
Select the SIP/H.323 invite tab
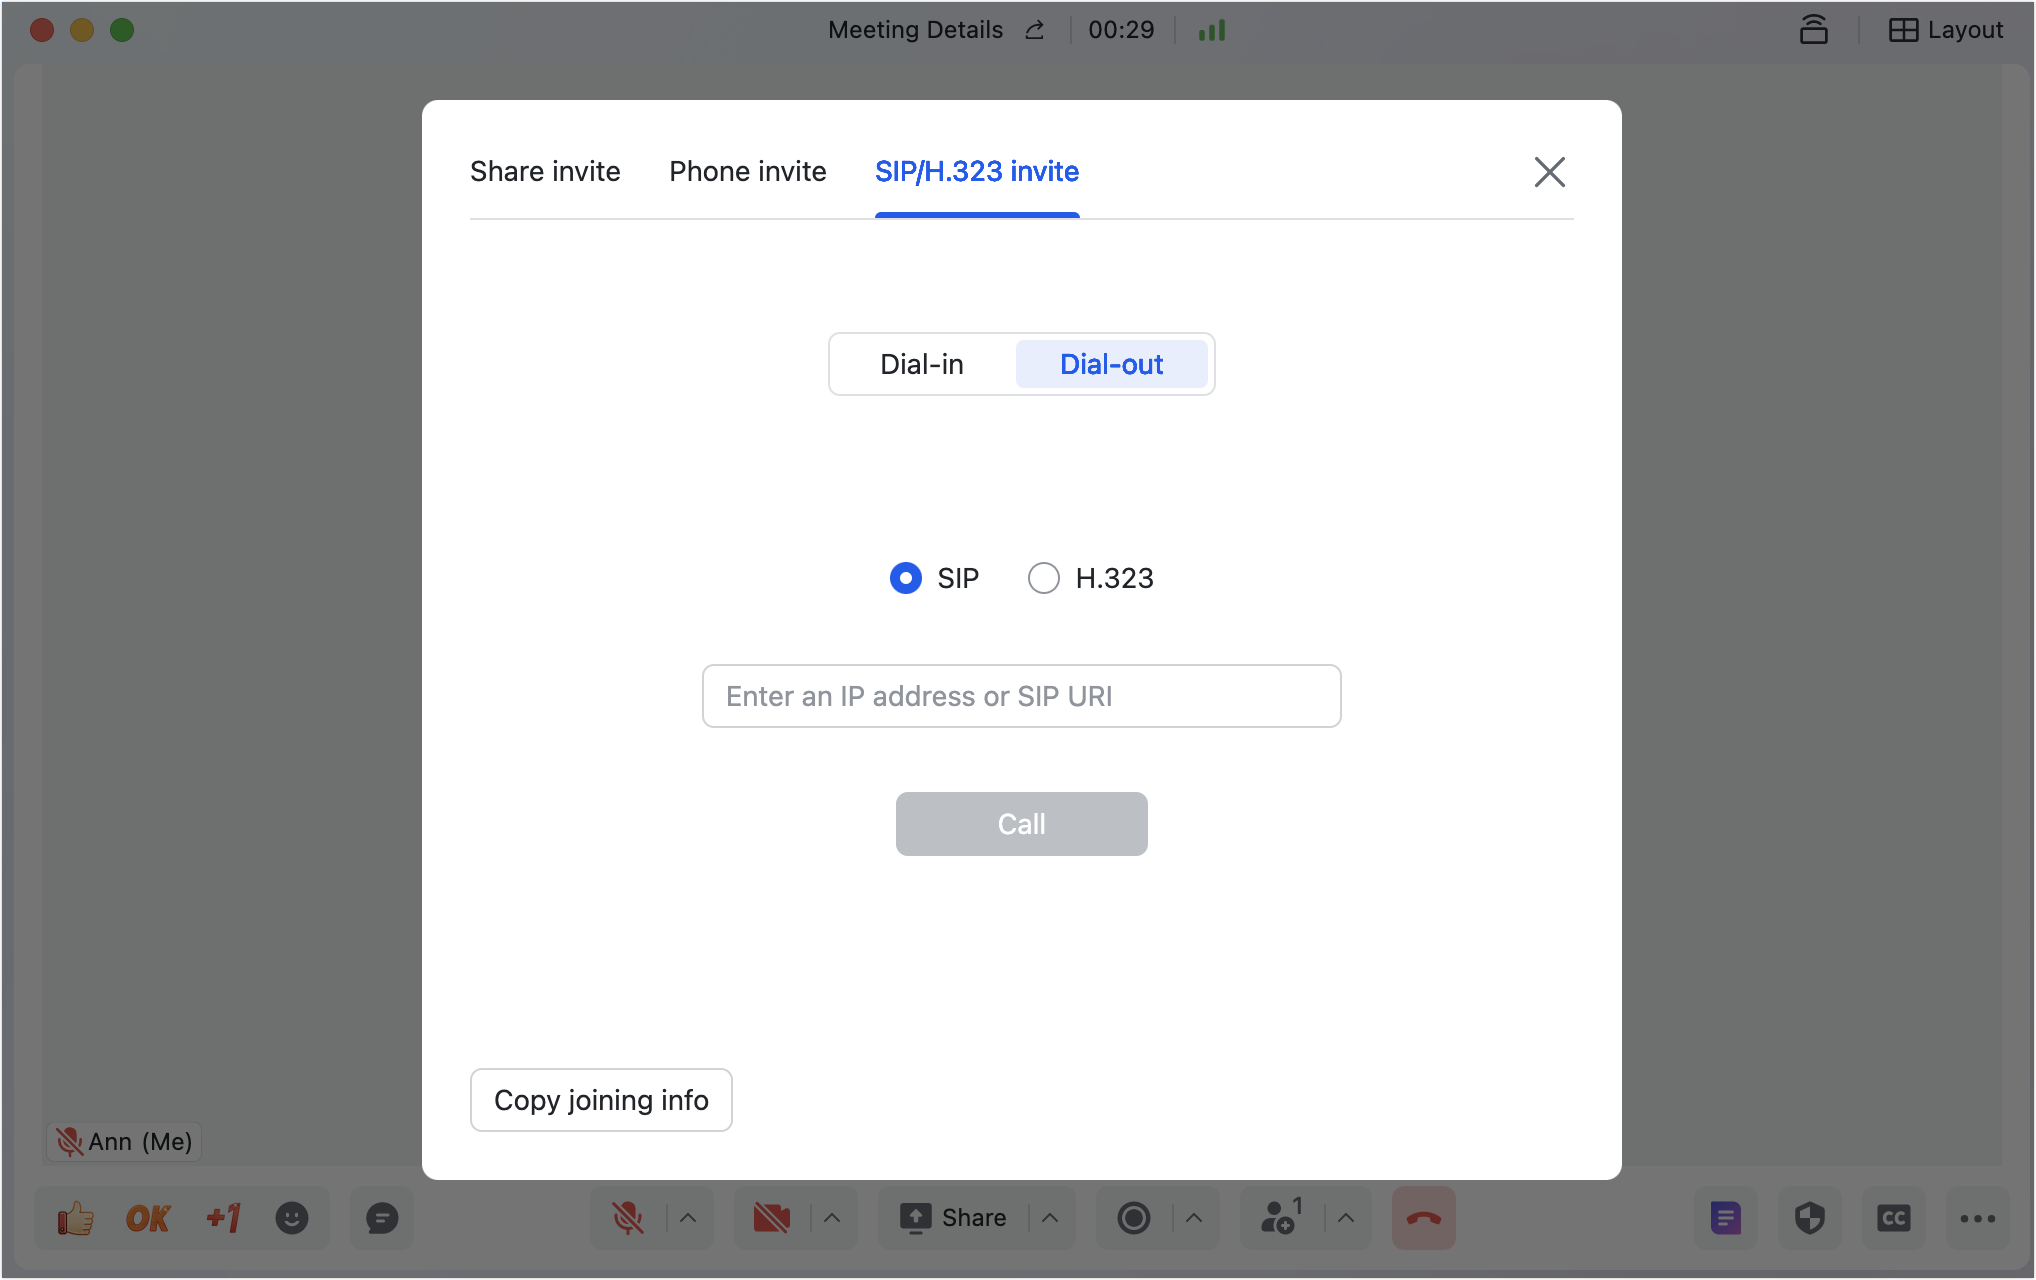977,171
